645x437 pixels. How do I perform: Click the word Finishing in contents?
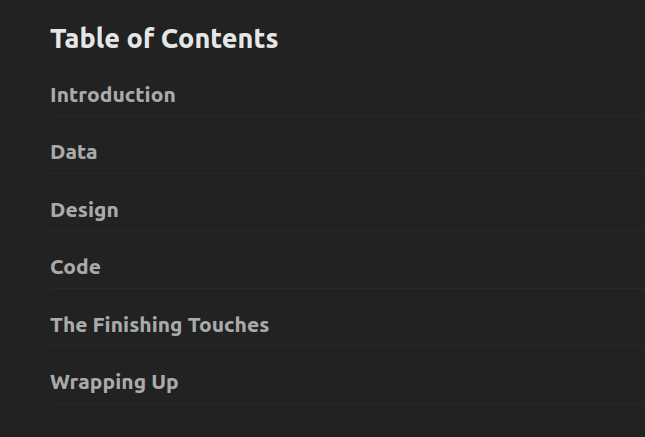137,326
